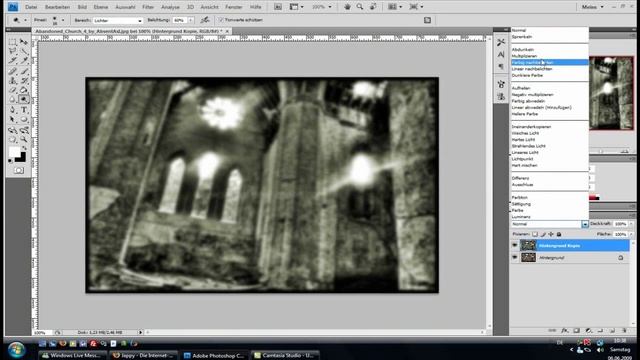The image size is (640, 360).
Task: Click the background color swatch
Action: (x=20, y=158)
